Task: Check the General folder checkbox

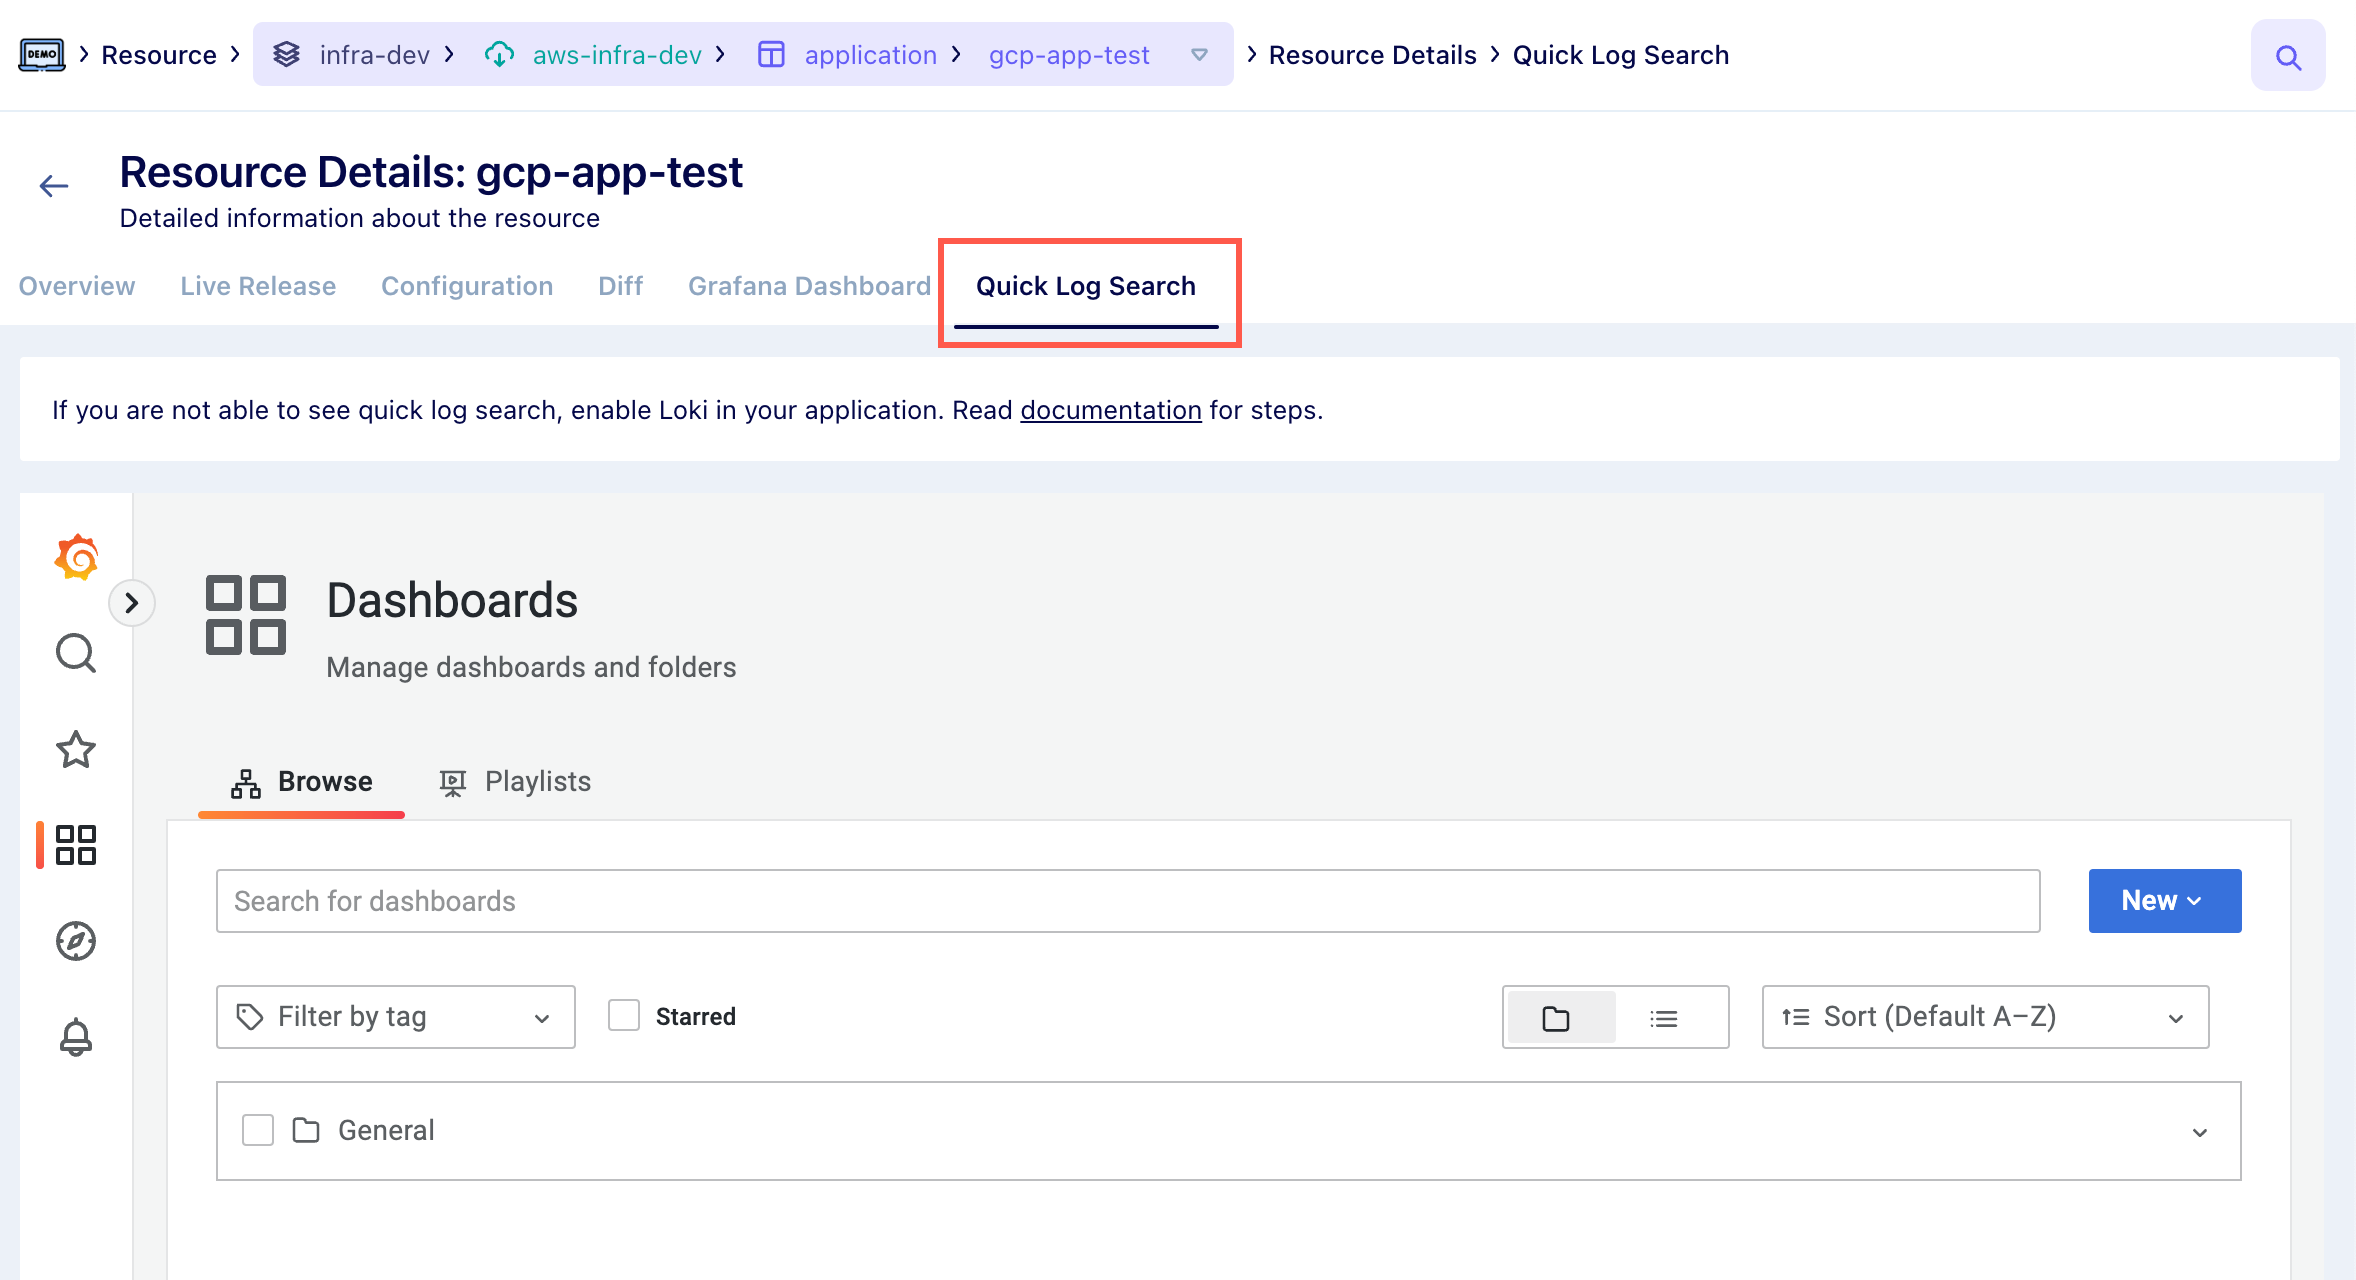Action: pyautogui.click(x=258, y=1130)
